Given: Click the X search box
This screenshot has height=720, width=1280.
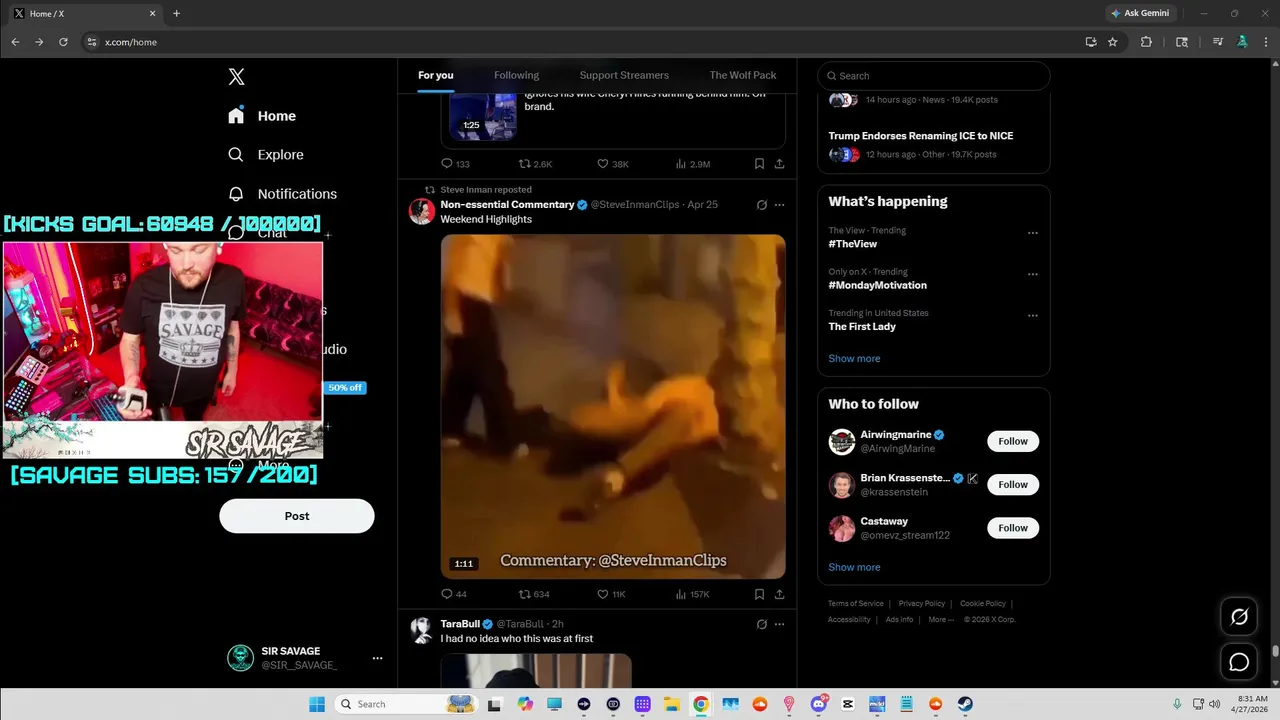Looking at the screenshot, I should [x=933, y=76].
